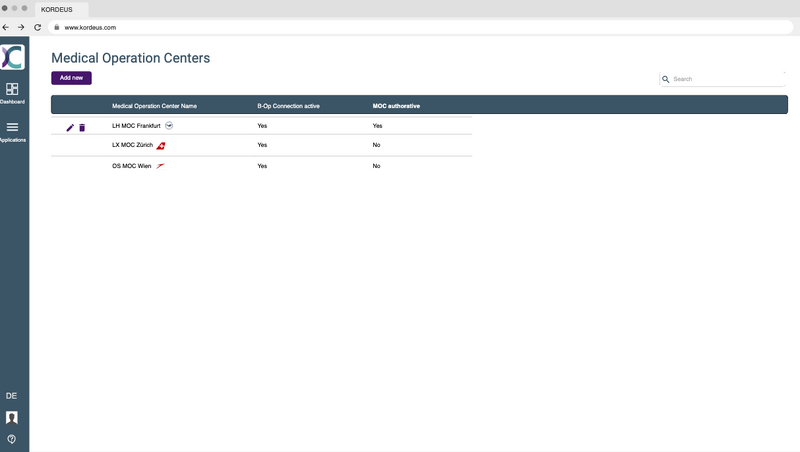Viewport: 800px width, 452px height.
Task: Click the Swiss logo beside LX MOC Zürich
Action: 161,146
